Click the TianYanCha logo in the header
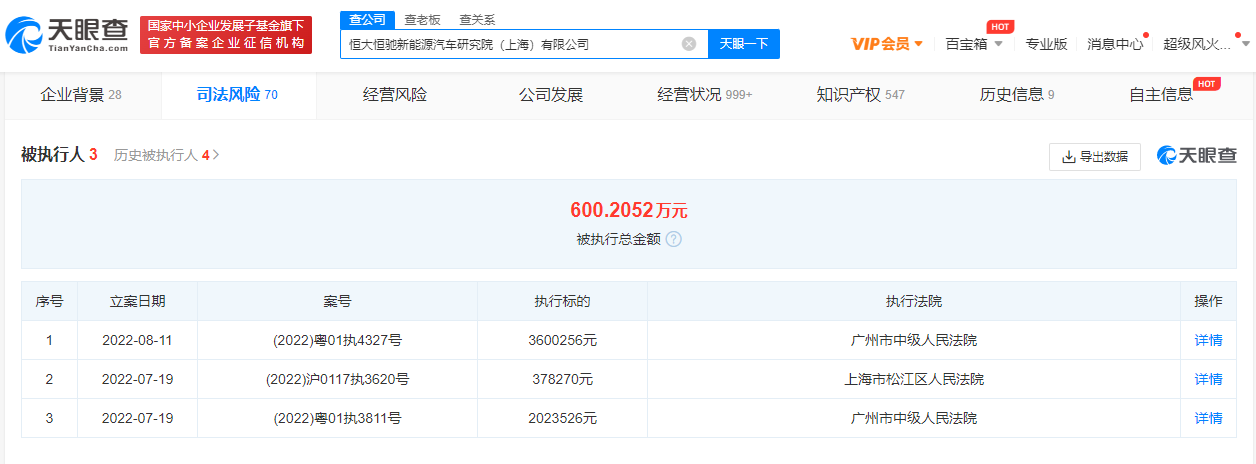1256x464 pixels. coord(67,35)
